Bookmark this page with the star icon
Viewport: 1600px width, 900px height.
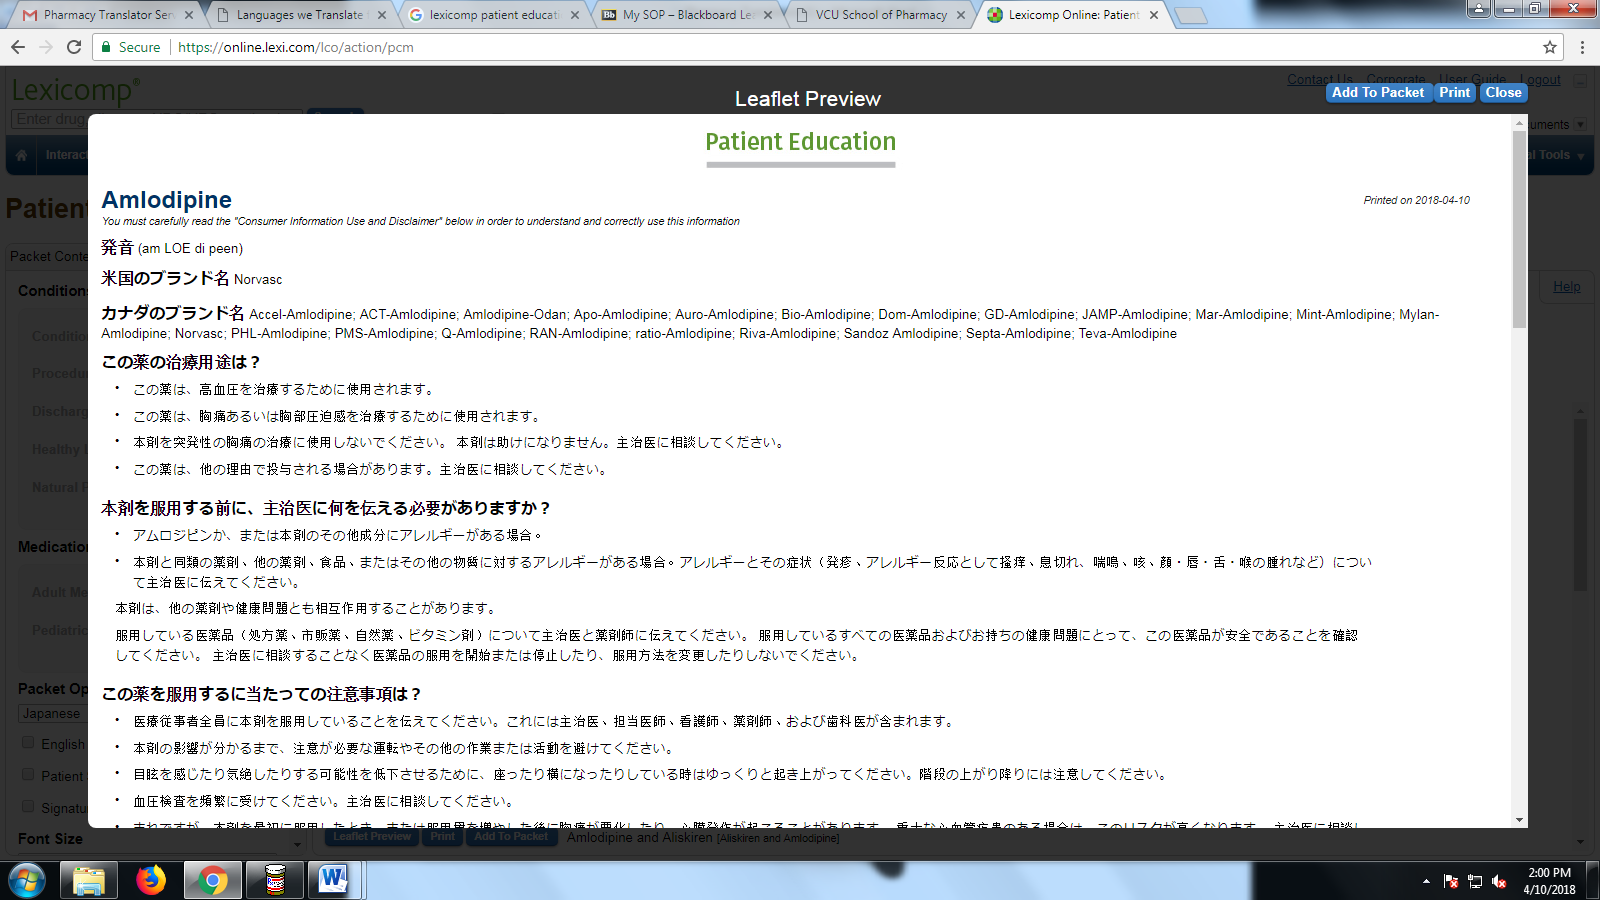tap(1550, 47)
